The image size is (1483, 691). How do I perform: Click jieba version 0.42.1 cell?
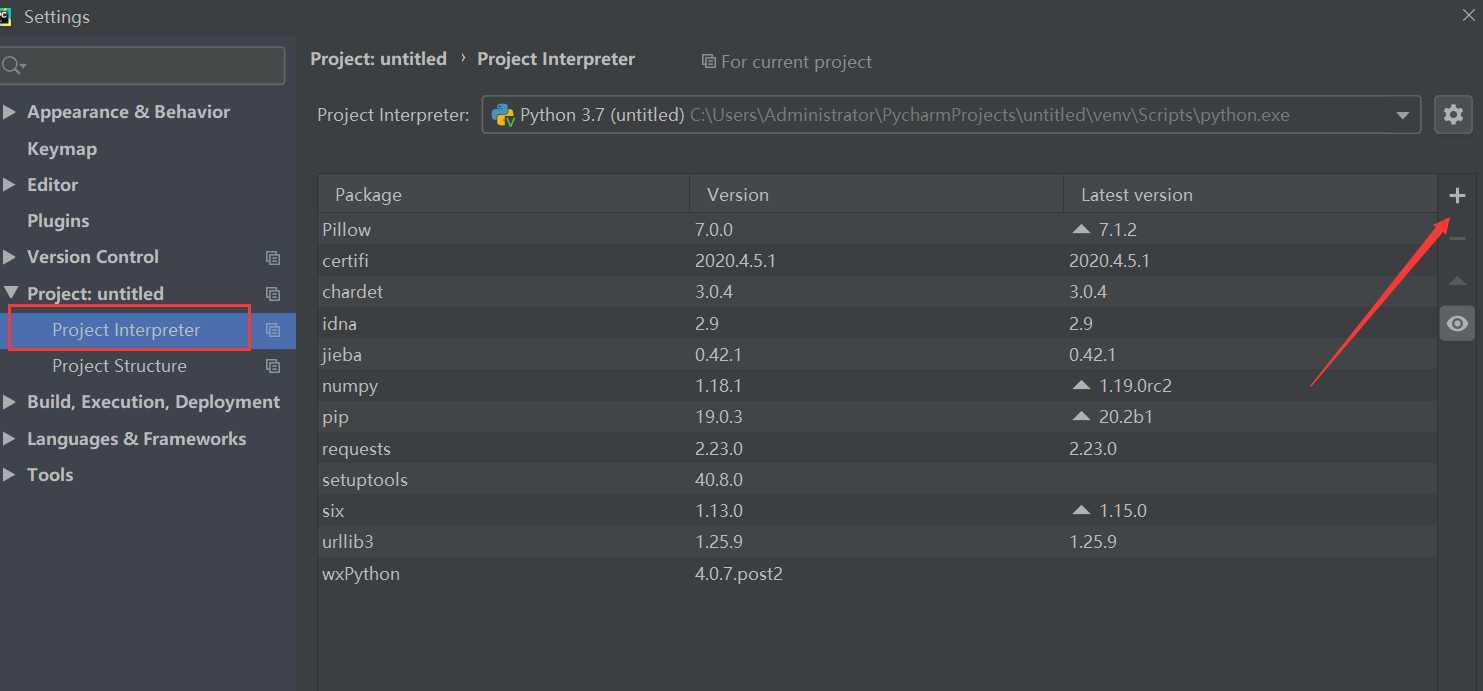[718, 355]
